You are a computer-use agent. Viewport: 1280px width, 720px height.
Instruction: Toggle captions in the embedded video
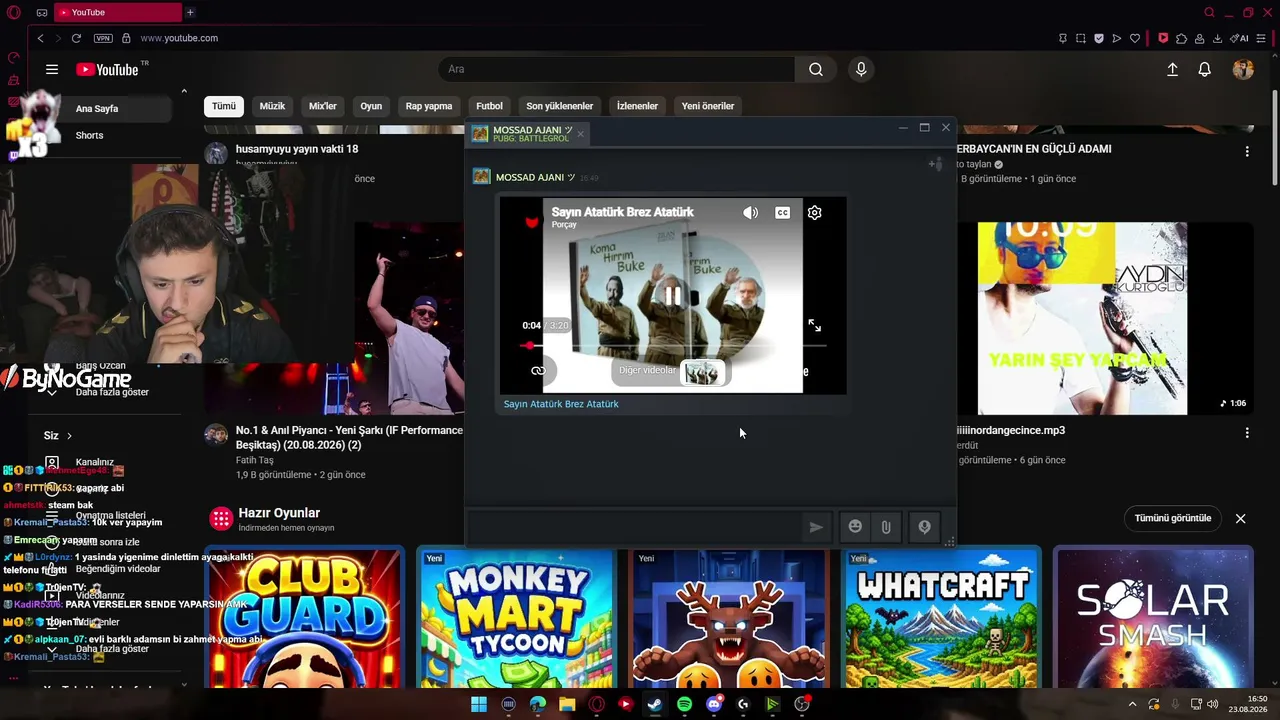pos(783,212)
